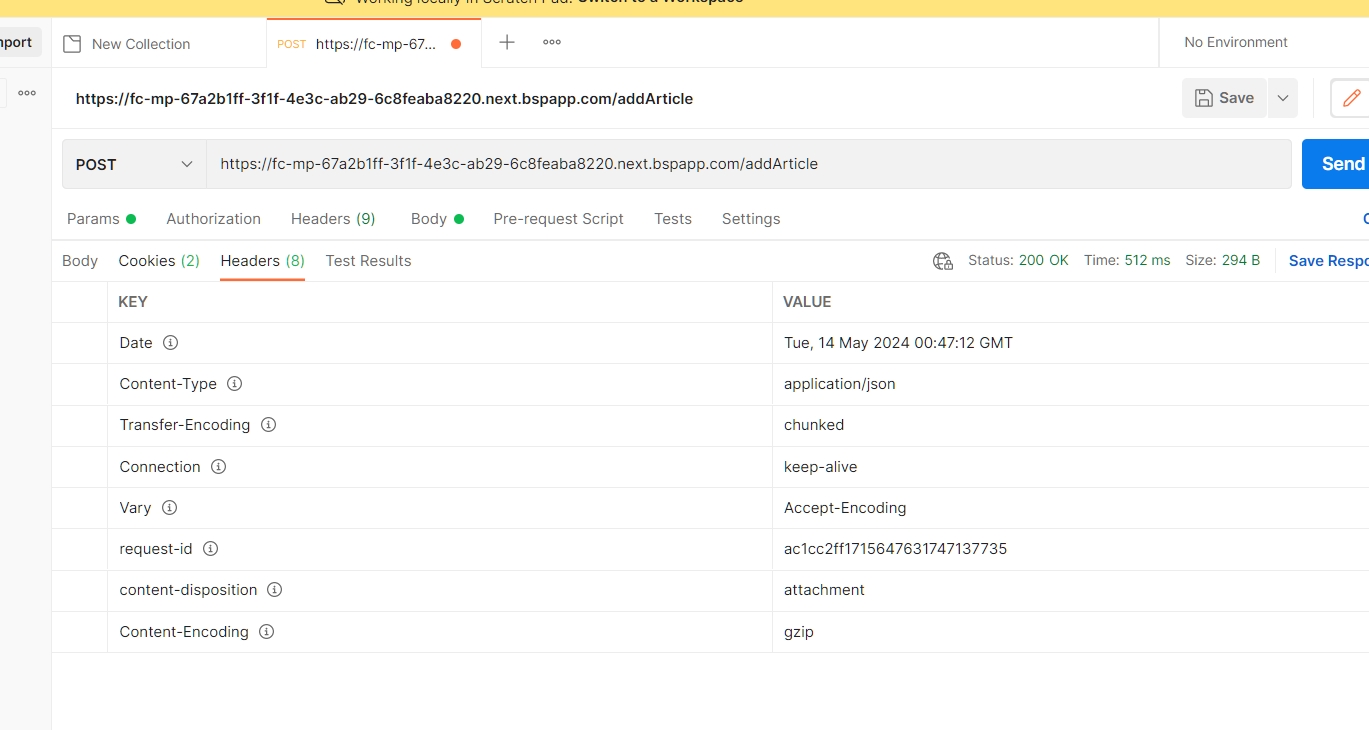Select the attachment value
The image size is (1369, 730).
click(x=824, y=590)
